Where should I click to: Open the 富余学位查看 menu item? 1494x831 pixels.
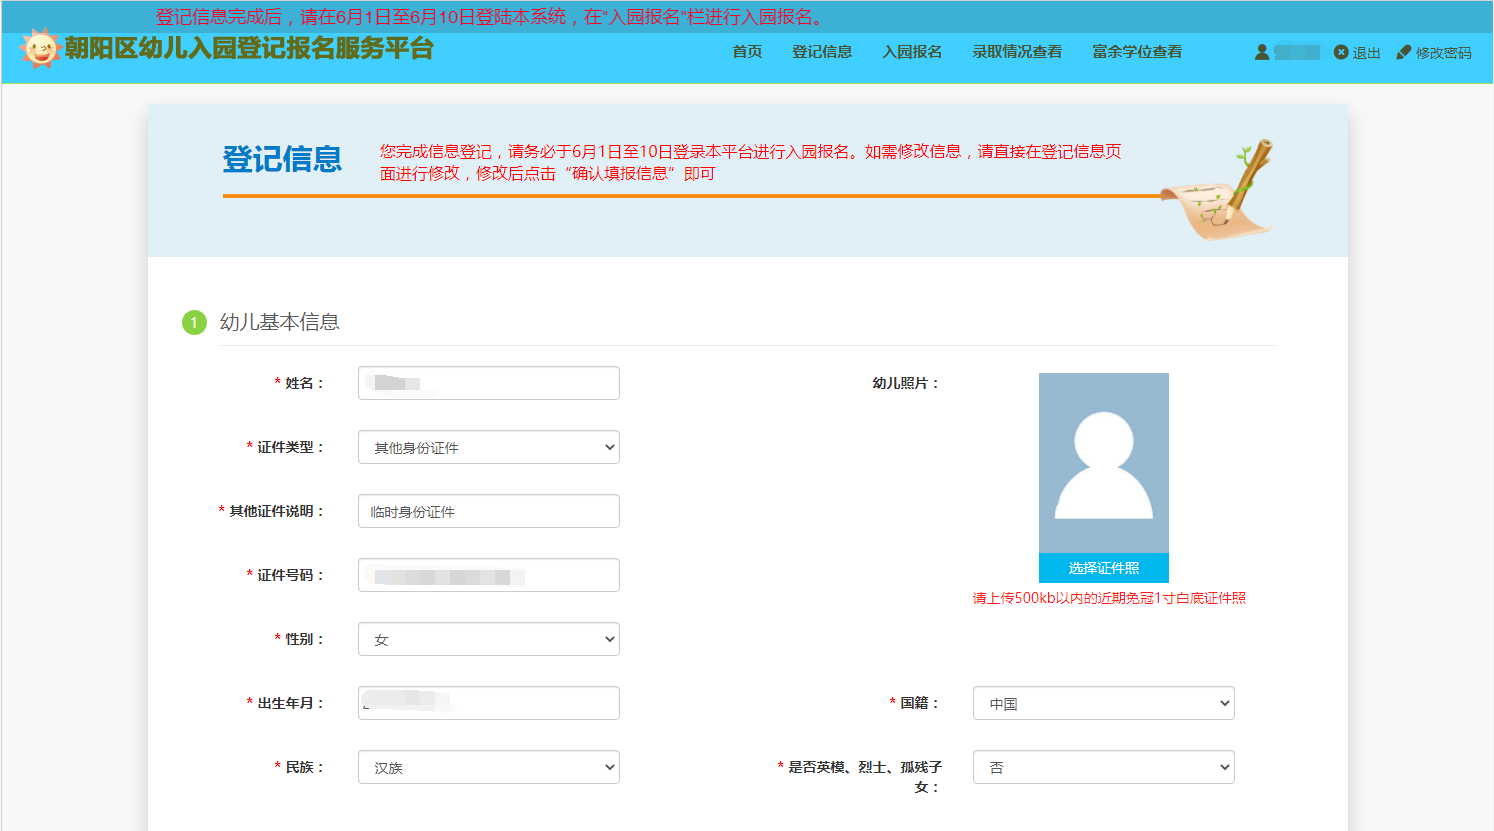click(1137, 52)
